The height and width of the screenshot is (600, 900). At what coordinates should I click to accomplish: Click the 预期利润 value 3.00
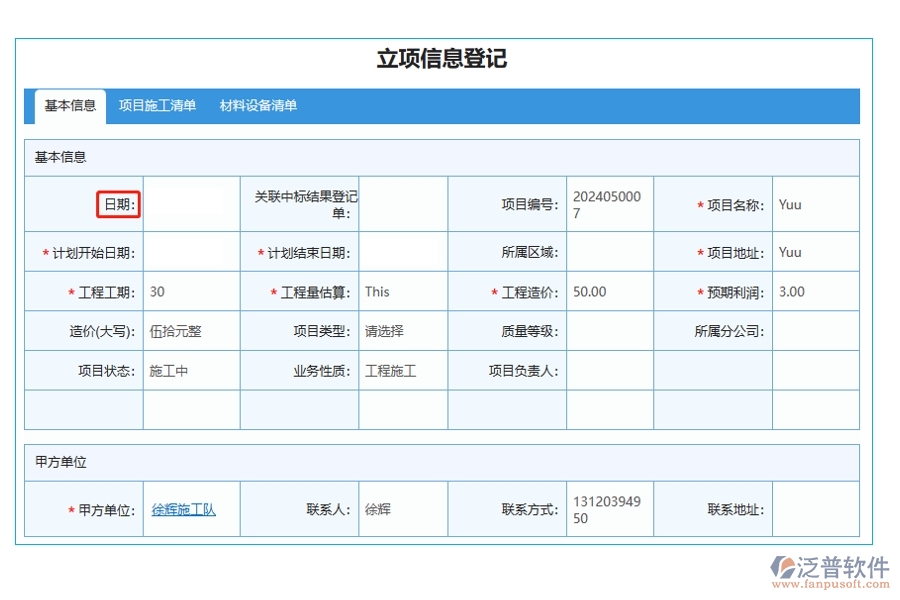tap(792, 292)
